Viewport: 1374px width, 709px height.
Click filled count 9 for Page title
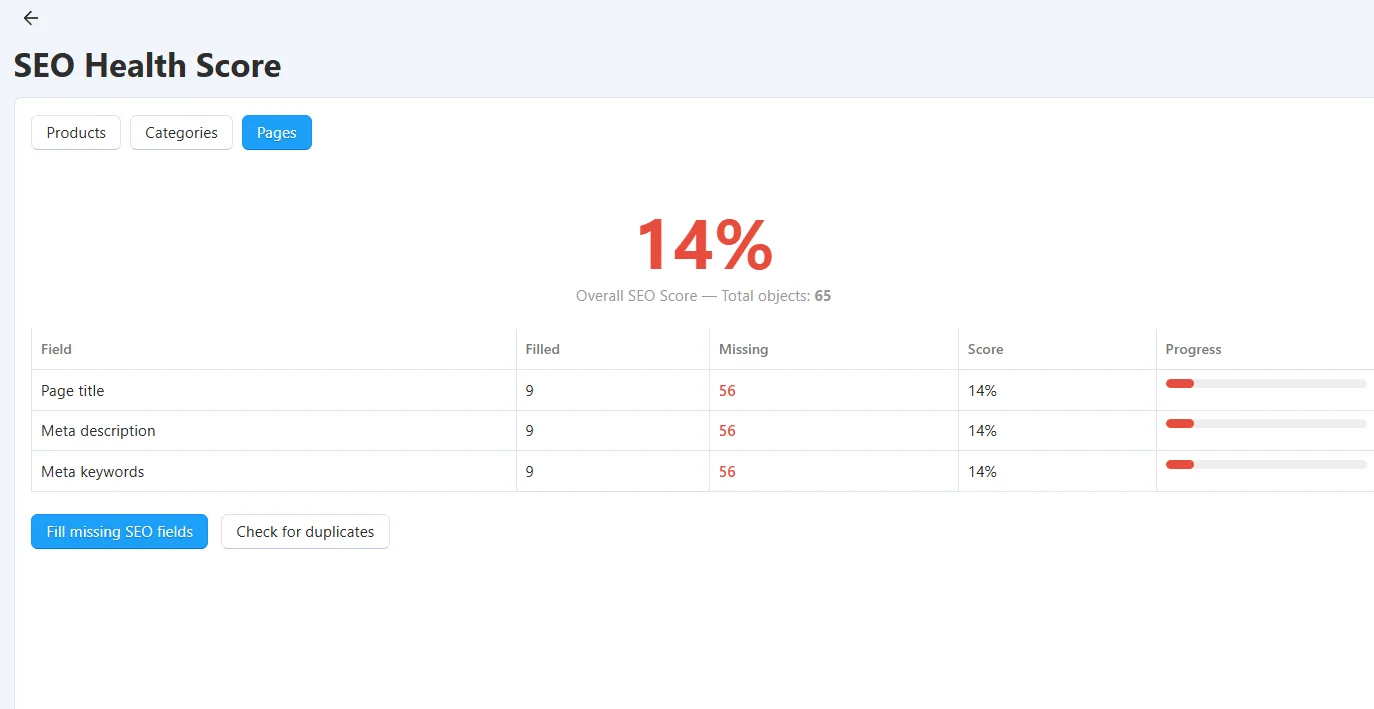click(x=530, y=391)
